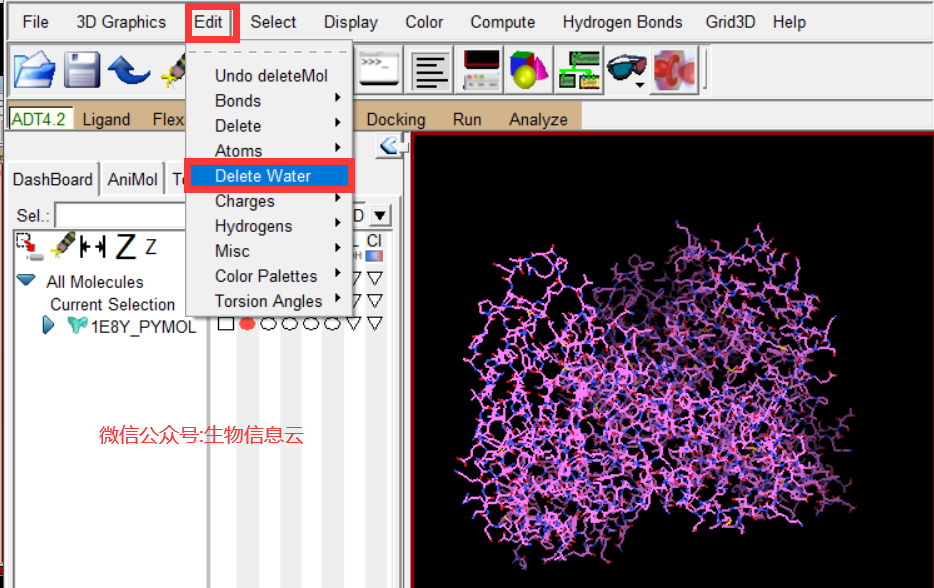Click the large Z icon
This screenshot has width=934, height=588.
(126, 246)
